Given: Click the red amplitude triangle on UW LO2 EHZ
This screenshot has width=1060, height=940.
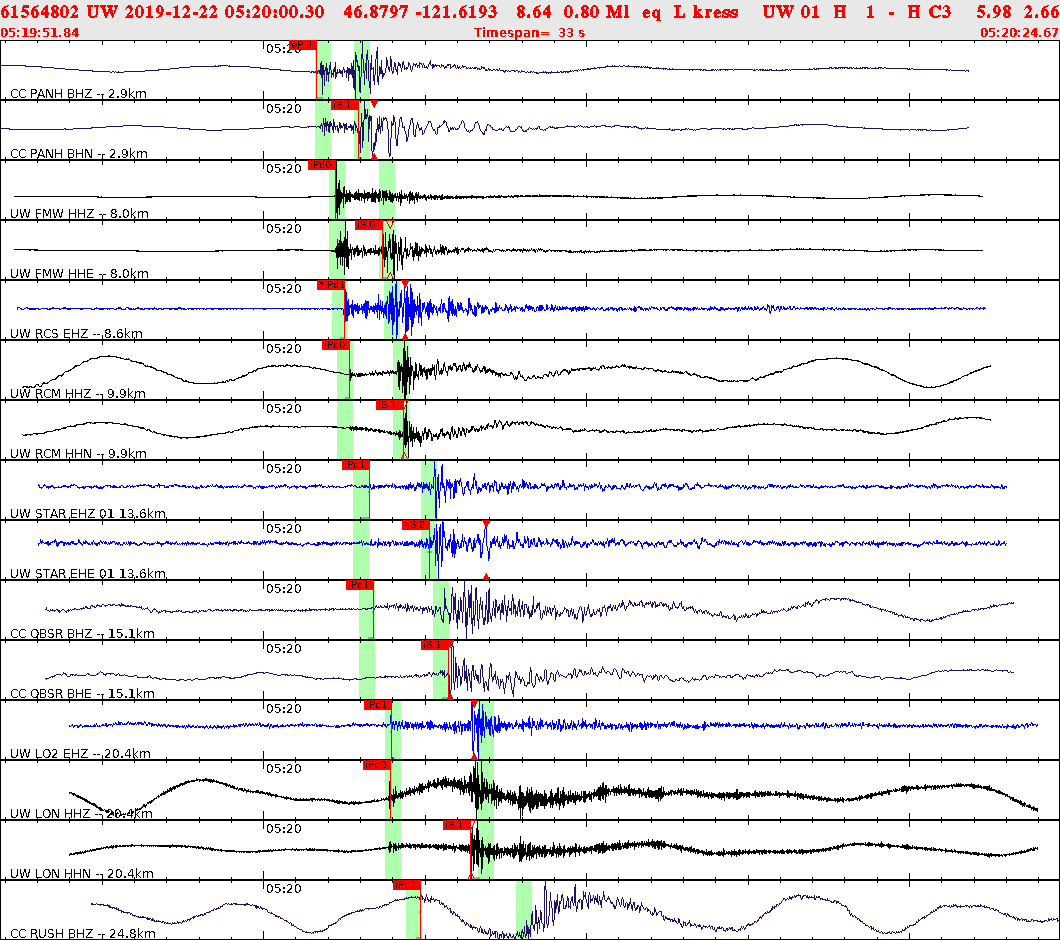Looking at the screenshot, I should click(x=473, y=705).
